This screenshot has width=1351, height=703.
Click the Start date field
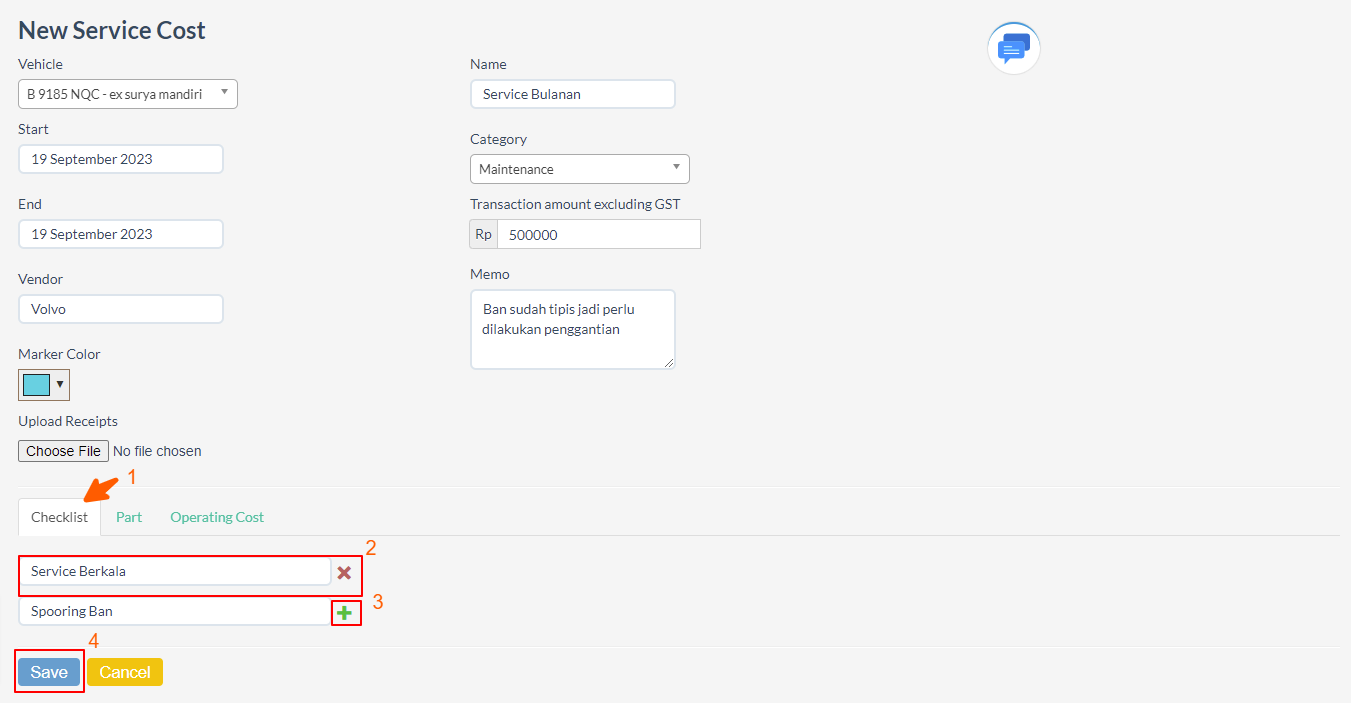pos(121,159)
